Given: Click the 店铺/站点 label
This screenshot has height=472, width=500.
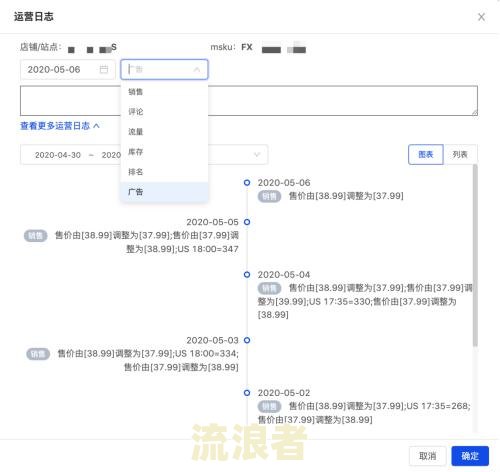Looking at the screenshot, I should (41, 47).
